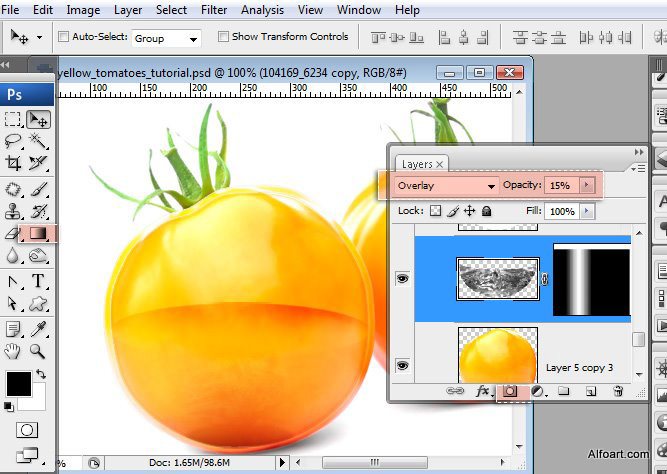Open the Filter menu

[213, 10]
